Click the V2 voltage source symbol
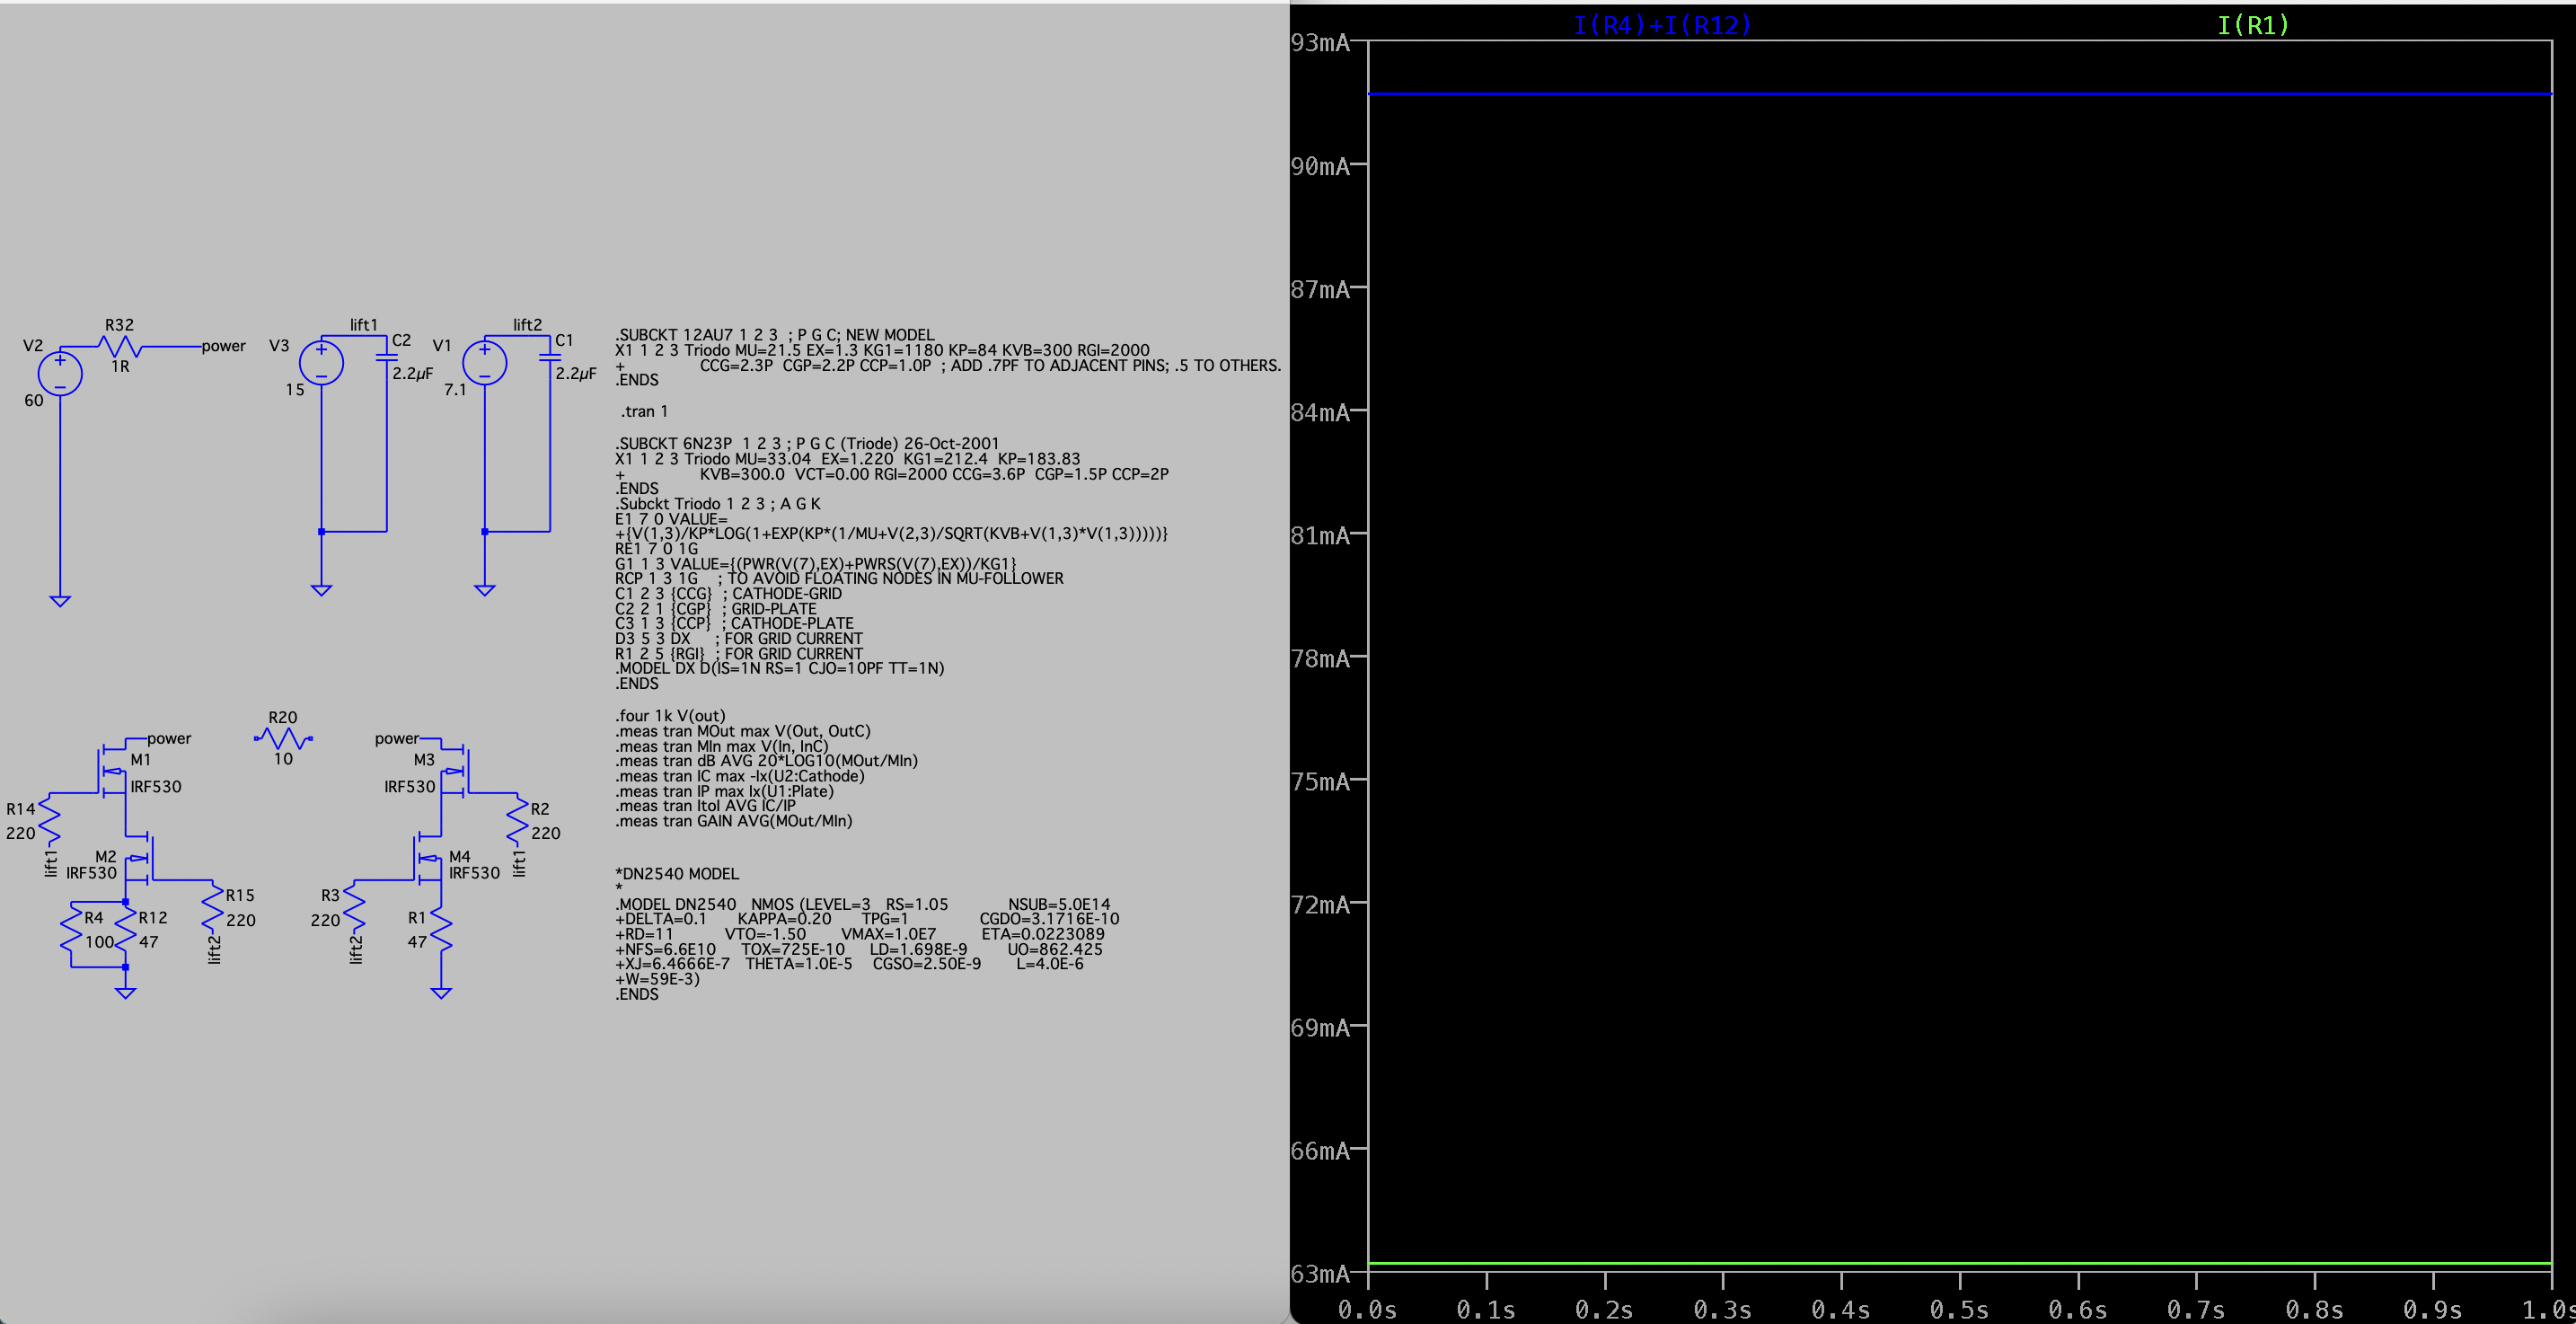 click(60, 373)
